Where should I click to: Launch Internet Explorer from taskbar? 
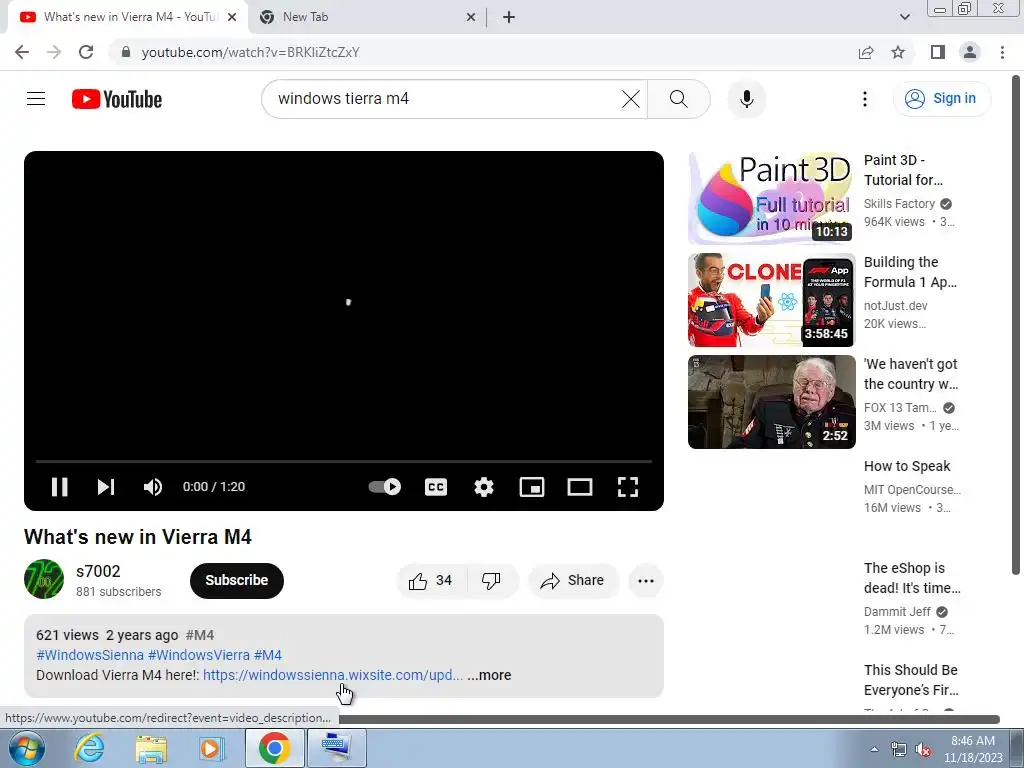click(89, 748)
